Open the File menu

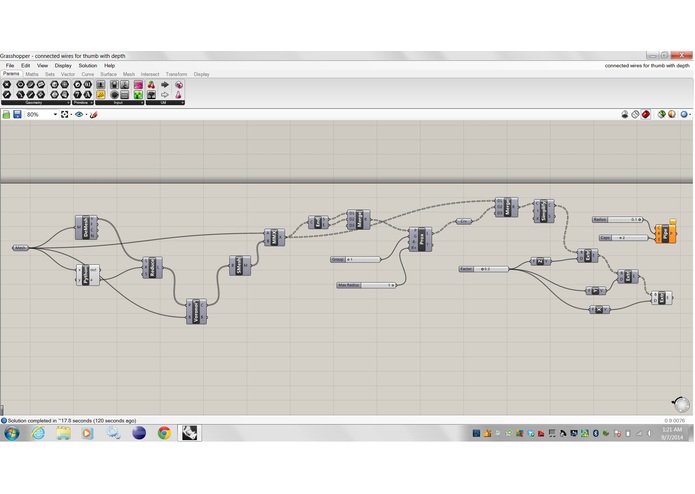click(10, 65)
